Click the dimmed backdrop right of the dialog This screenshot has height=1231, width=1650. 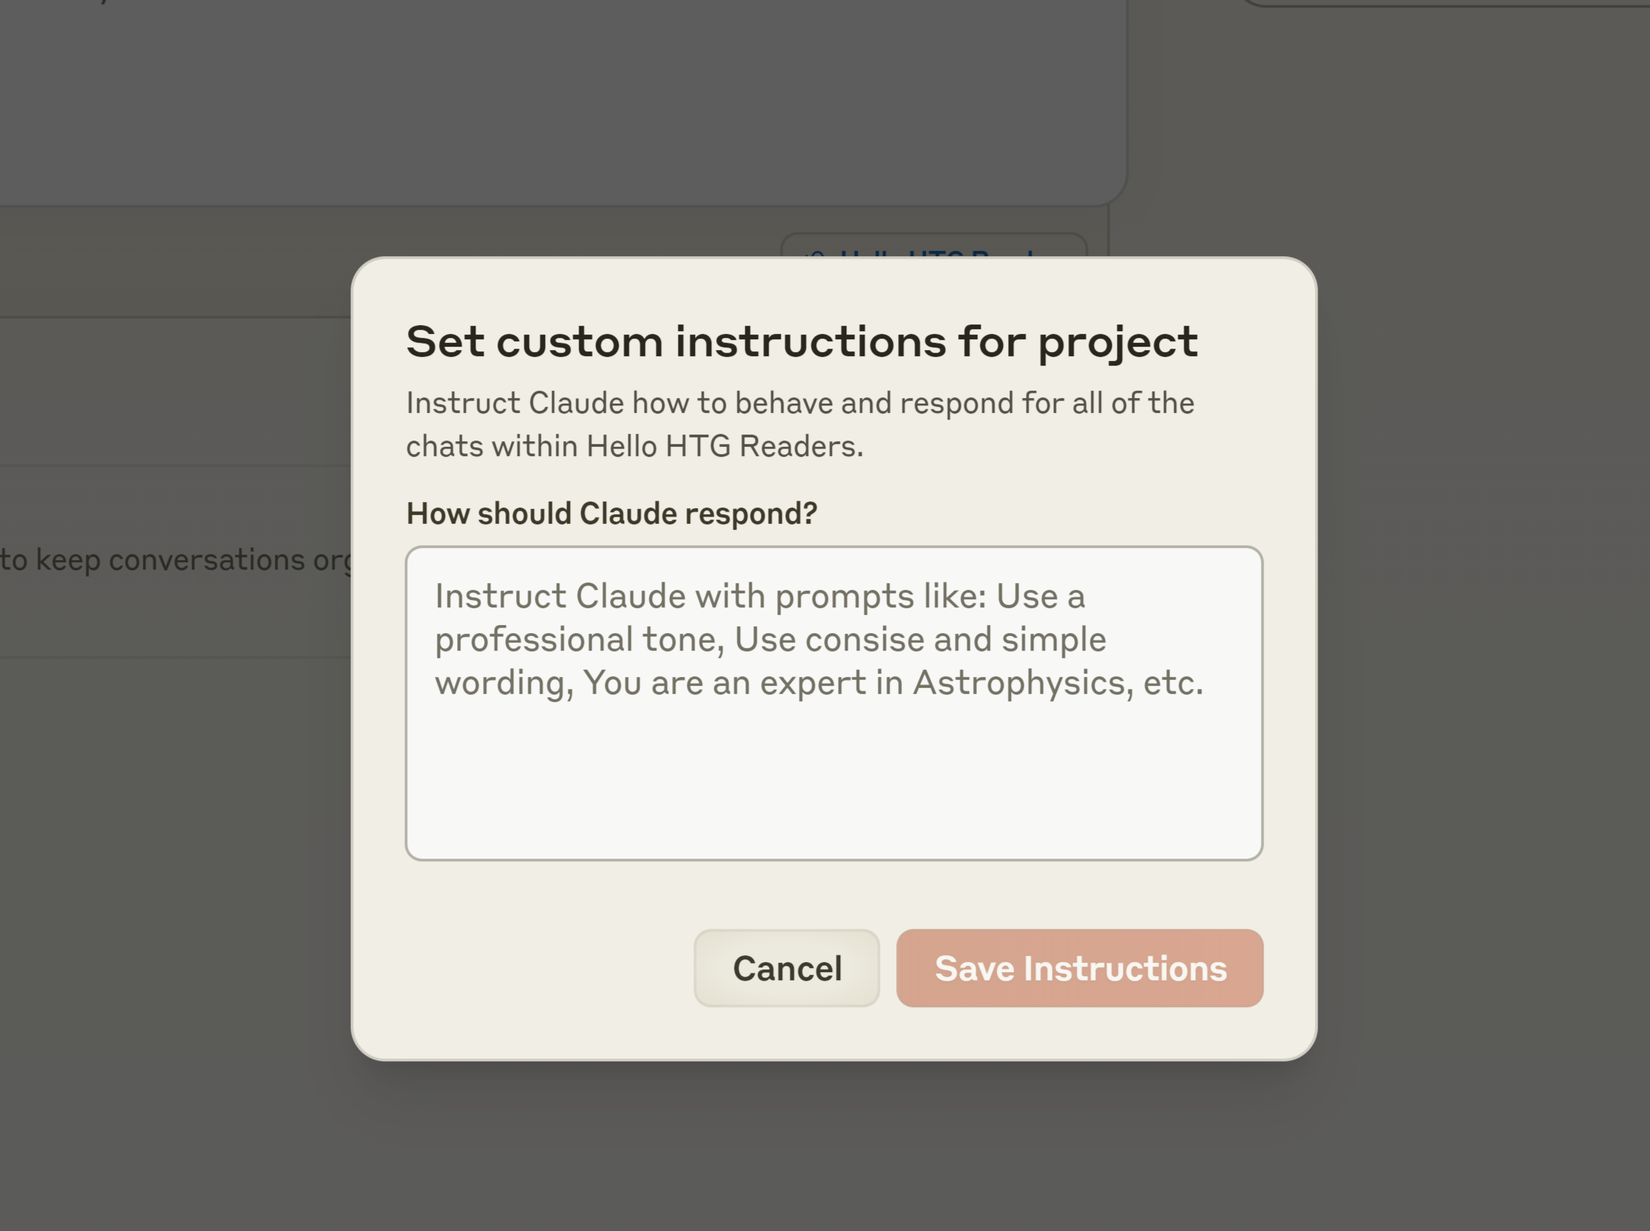pos(1483,660)
